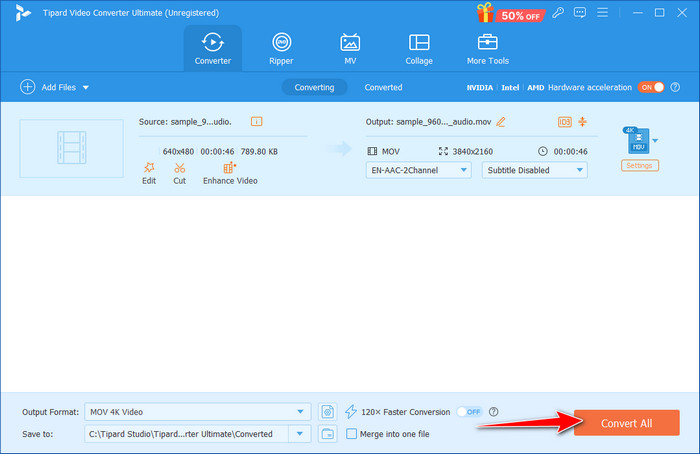Open custom profile settings icon
The image size is (700, 454).
[328, 412]
